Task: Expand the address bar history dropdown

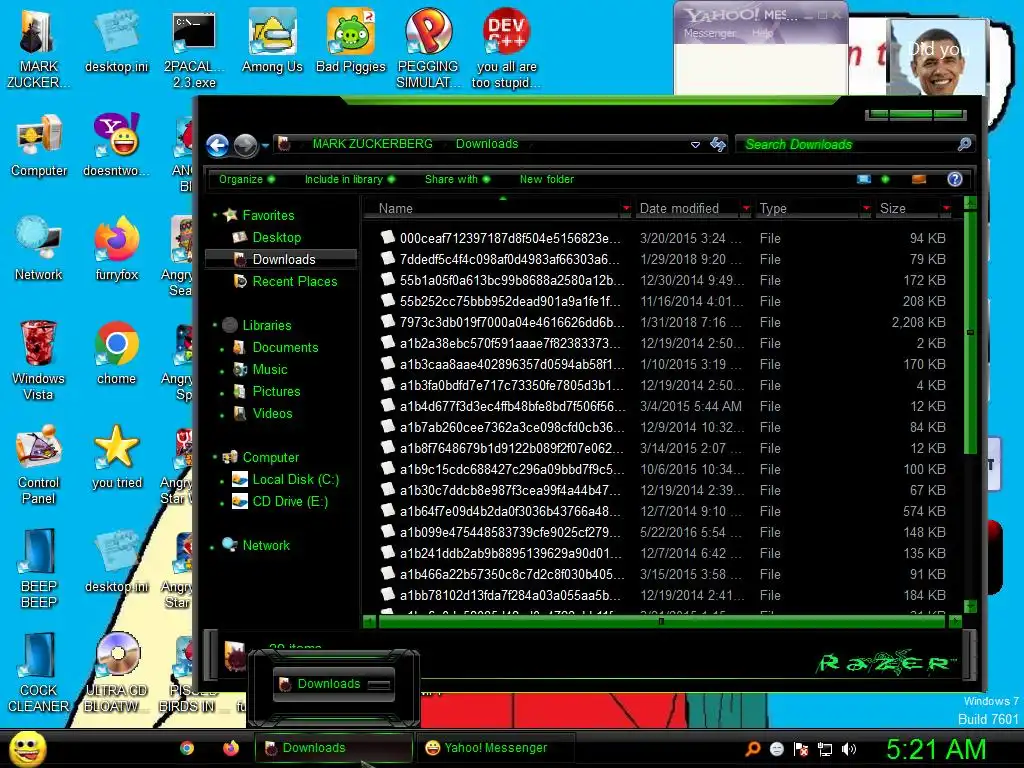Action: click(695, 144)
